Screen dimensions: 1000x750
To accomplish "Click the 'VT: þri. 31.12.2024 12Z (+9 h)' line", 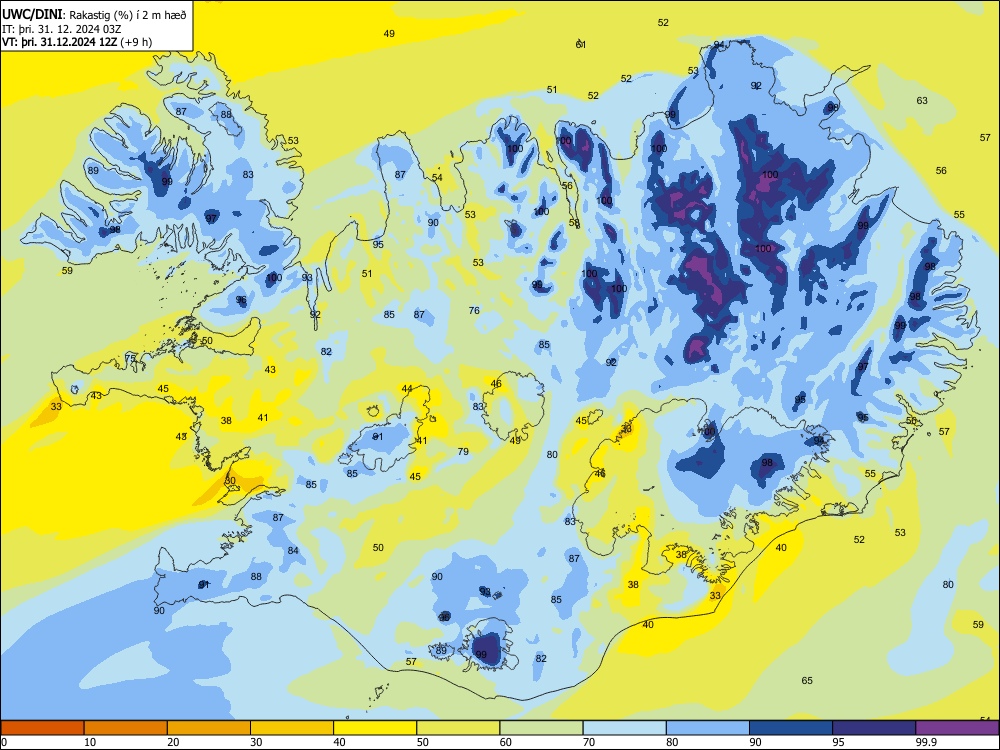I will [77, 42].
